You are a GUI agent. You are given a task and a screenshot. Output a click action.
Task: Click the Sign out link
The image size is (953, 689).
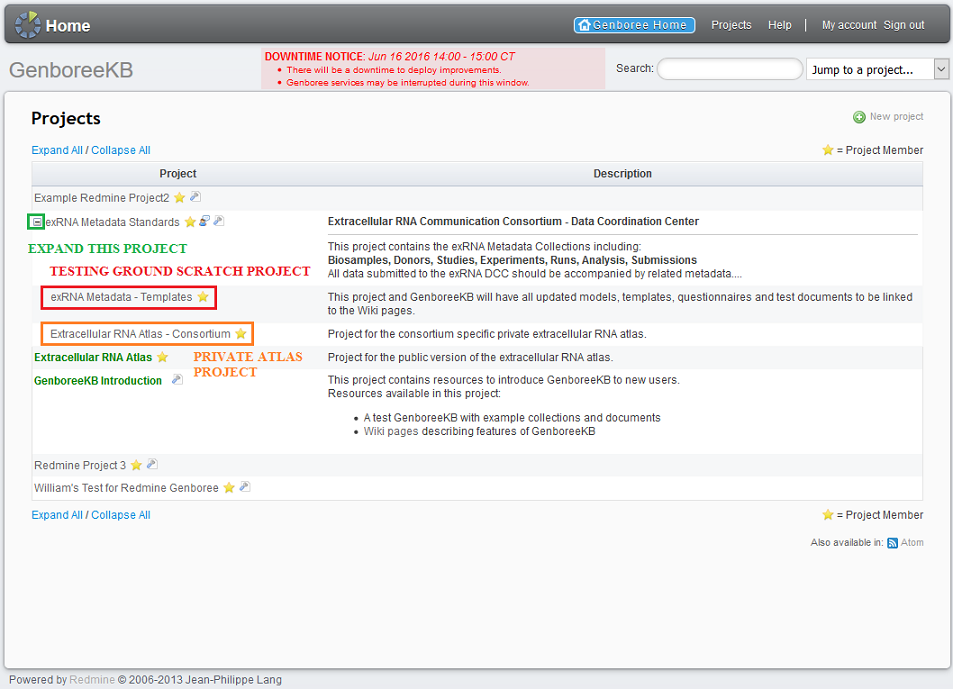[x=903, y=25]
